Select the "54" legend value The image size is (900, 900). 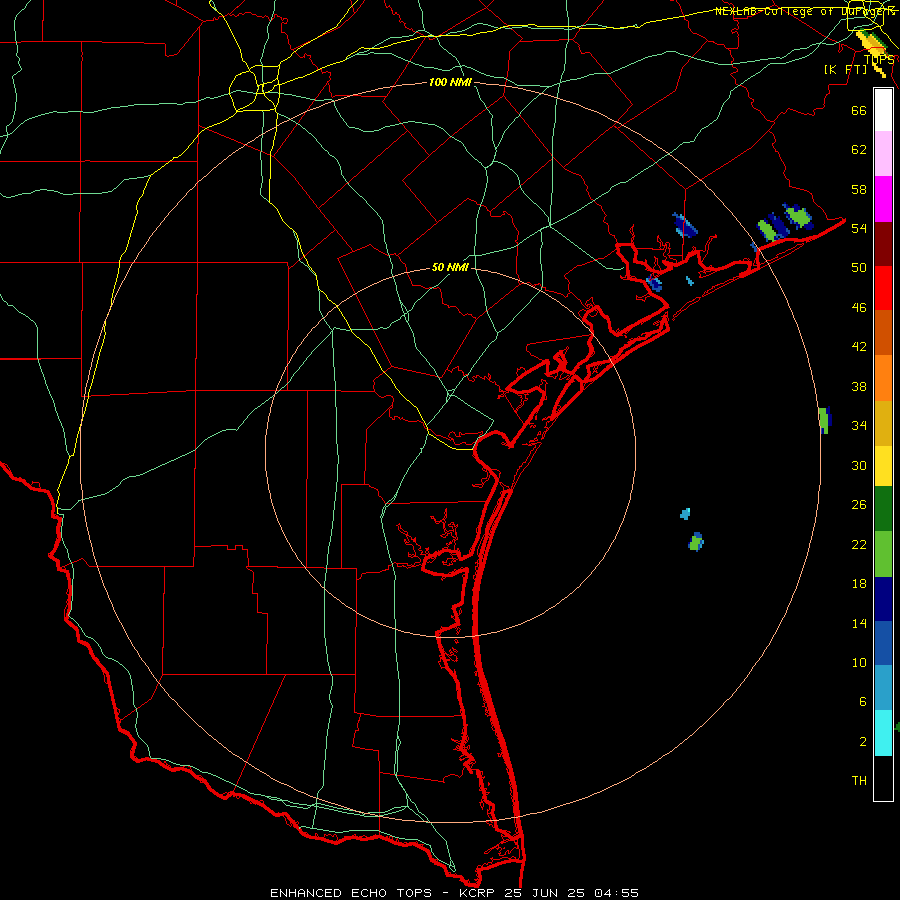(859, 228)
